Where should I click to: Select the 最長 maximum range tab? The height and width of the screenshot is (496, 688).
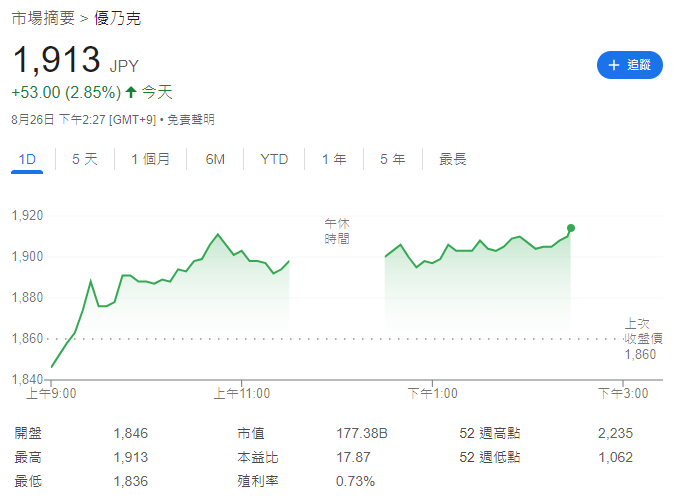[x=453, y=159]
